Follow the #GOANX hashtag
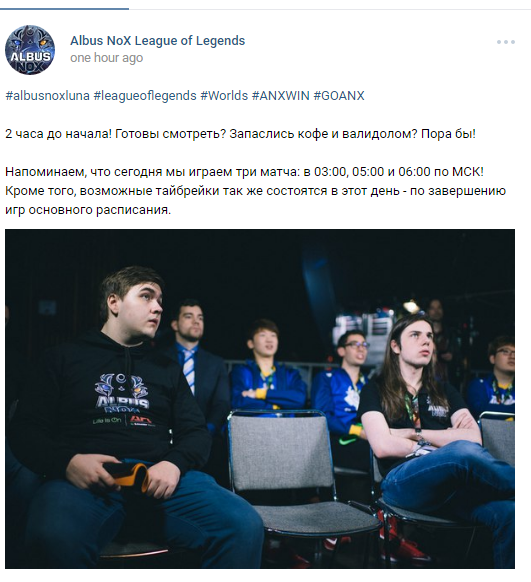The image size is (531, 582). [339, 96]
